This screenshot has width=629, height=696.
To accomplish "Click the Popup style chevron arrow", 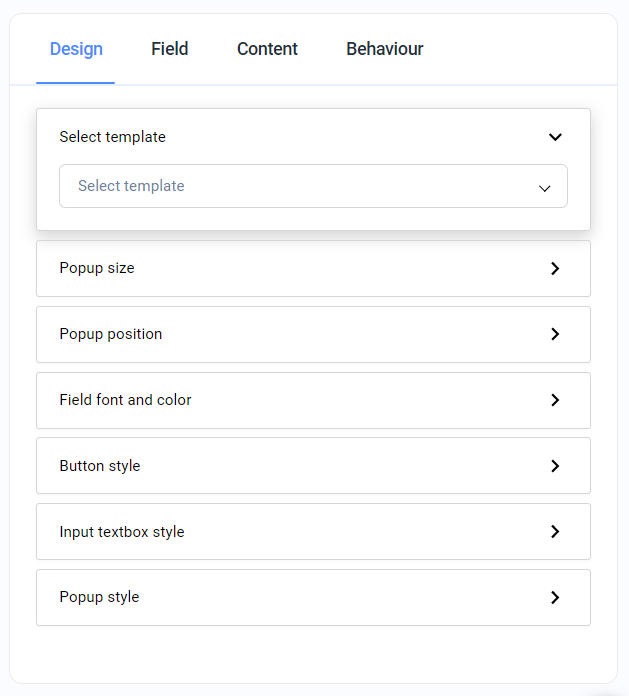I will (x=555, y=598).
